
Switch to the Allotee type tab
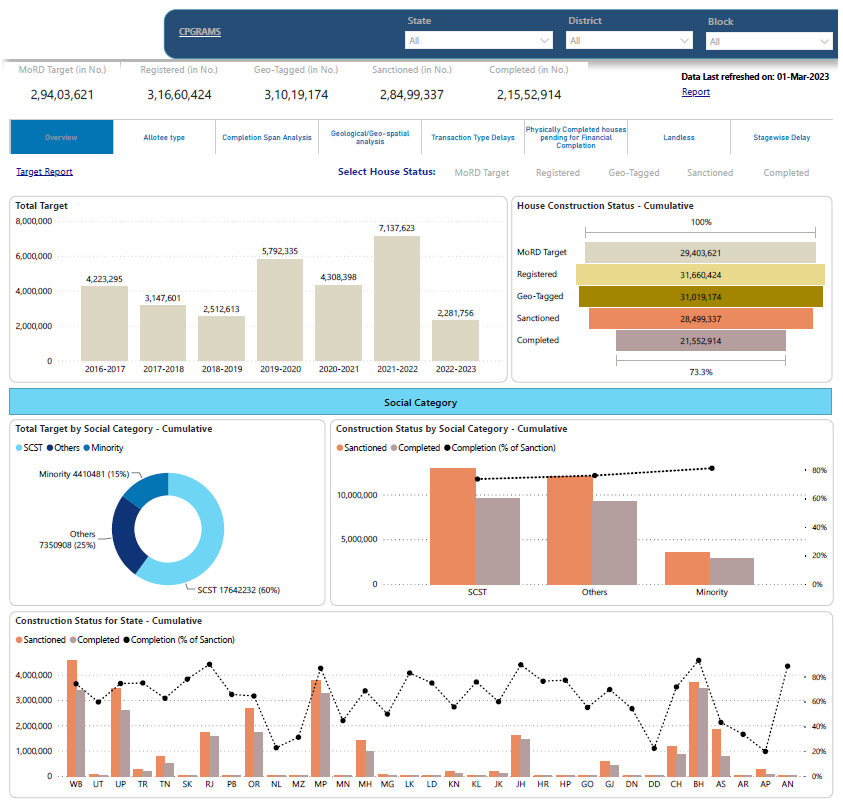[164, 138]
